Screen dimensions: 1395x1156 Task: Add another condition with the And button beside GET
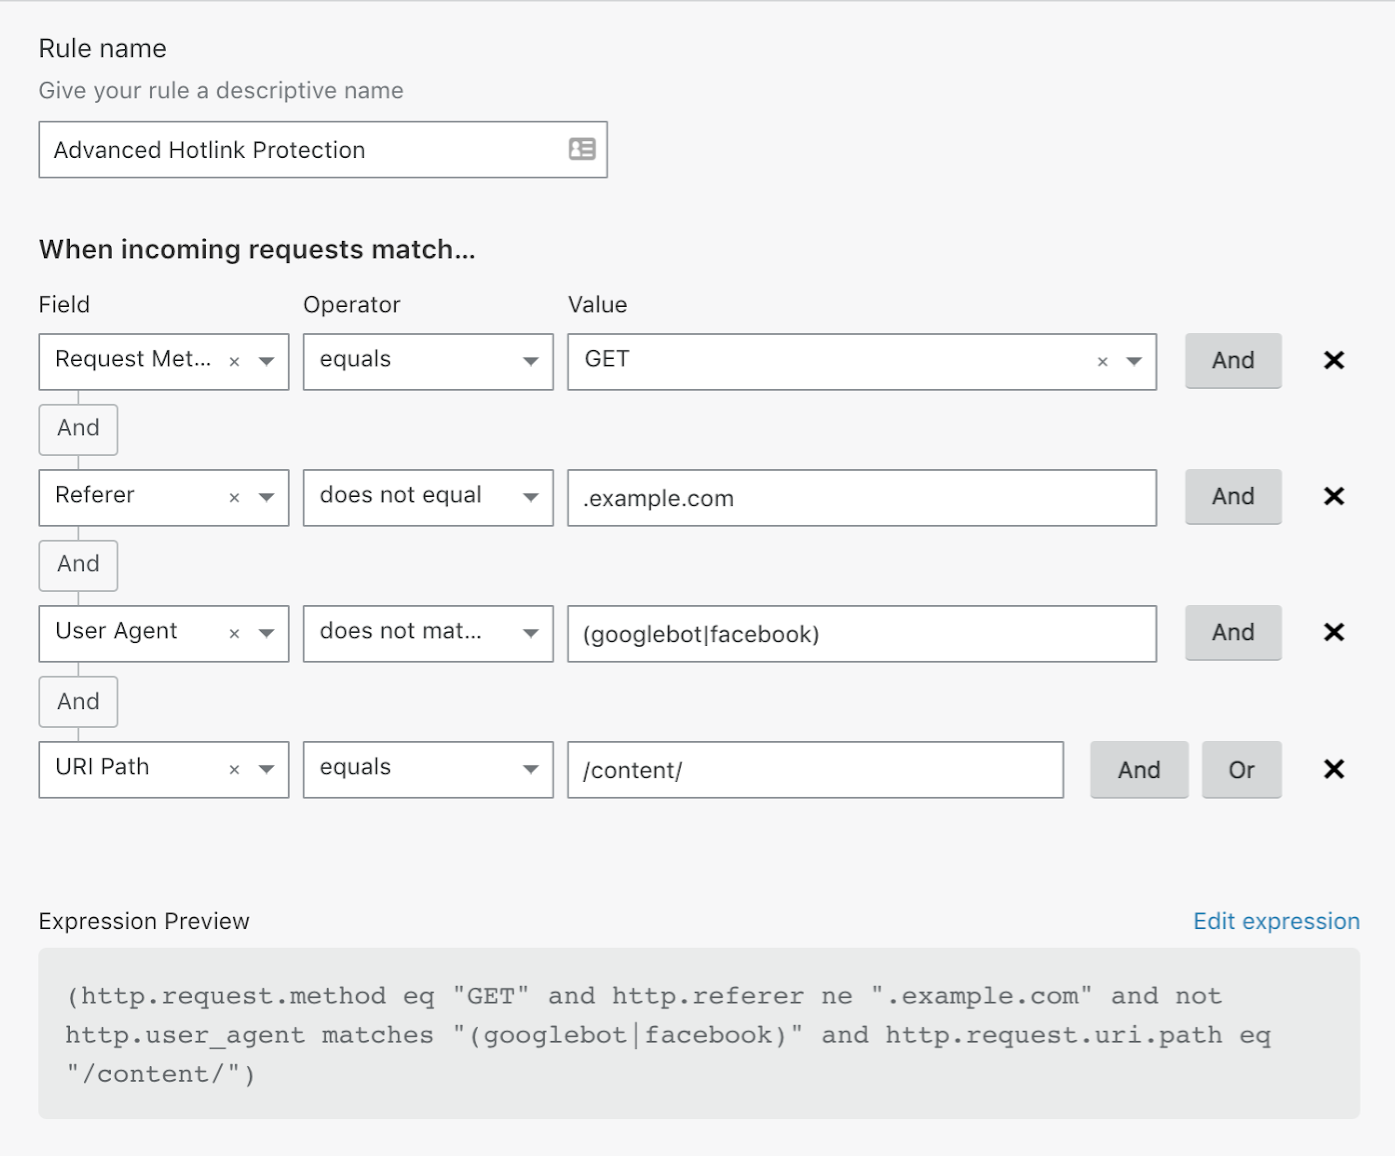coord(1233,360)
